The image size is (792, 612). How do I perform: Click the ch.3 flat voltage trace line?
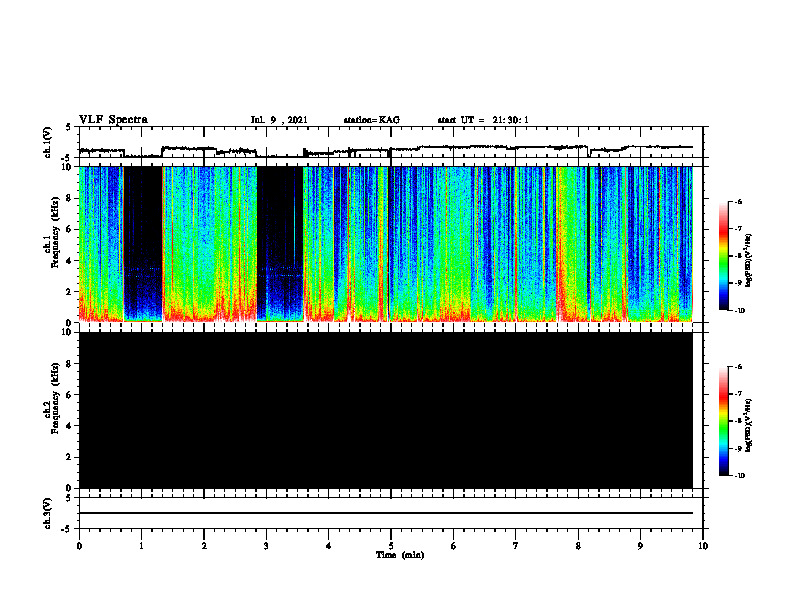pyautogui.click(x=386, y=513)
